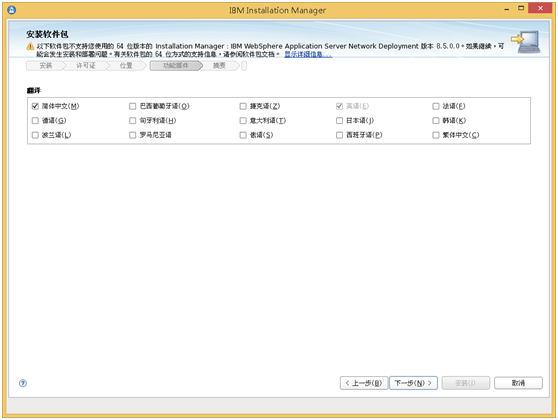Enable the 西班牙语(P) checkbox
Screen dimensions: 558x420
click(339, 135)
